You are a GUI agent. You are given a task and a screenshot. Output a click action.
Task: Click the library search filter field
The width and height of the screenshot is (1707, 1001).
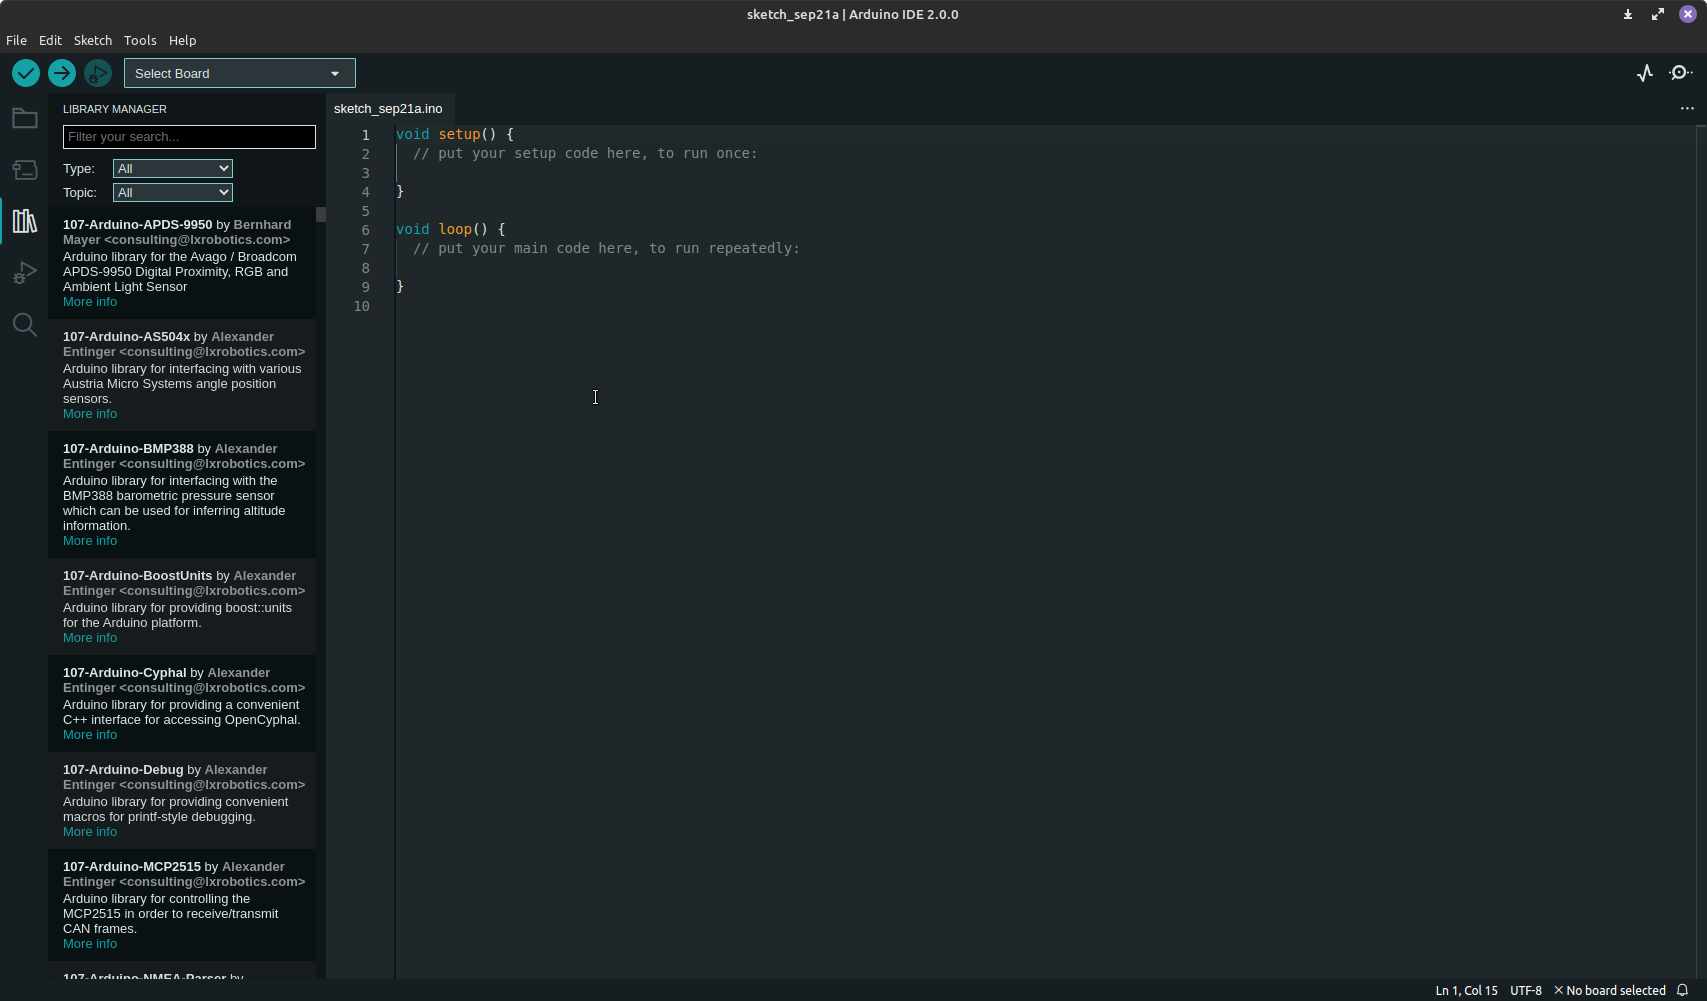(x=189, y=137)
